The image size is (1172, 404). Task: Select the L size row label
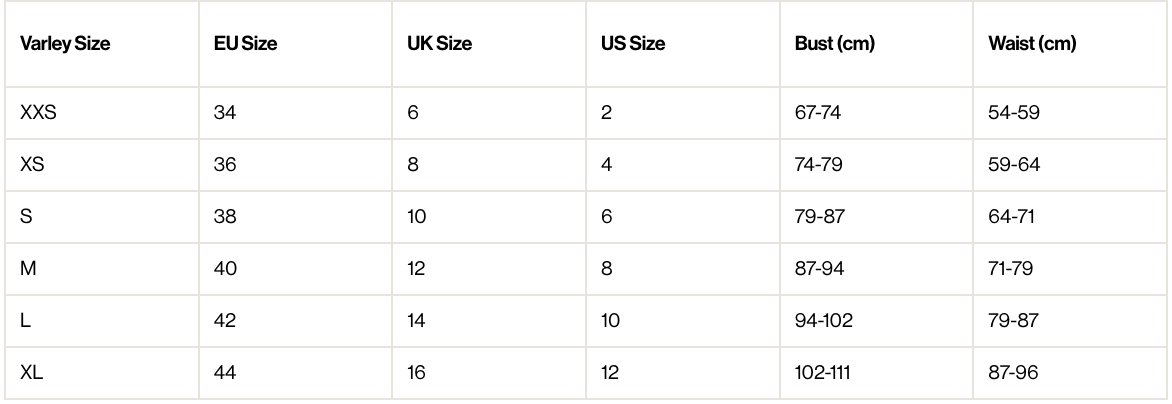[25, 322]
